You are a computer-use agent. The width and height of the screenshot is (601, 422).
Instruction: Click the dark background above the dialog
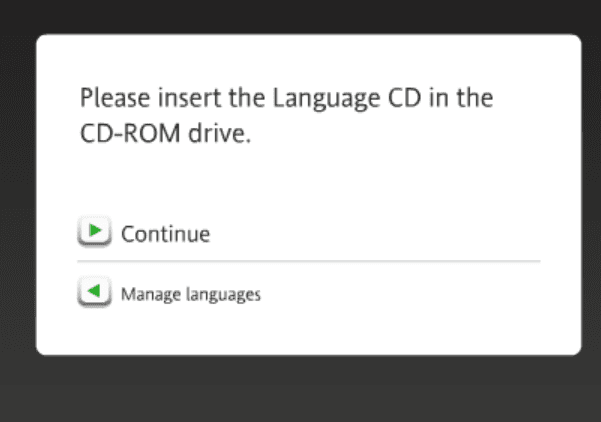point(300,16)
